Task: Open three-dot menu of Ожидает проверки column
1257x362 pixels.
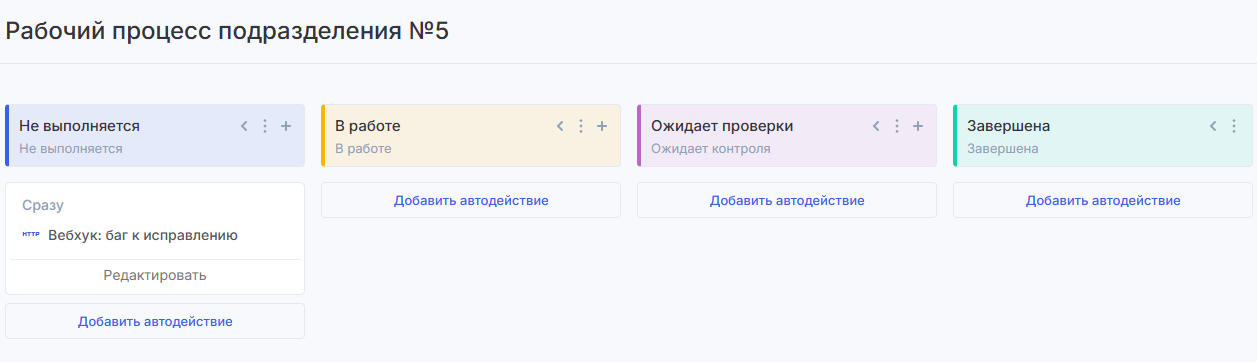Action: pyautogui.click(x=897, y=126)
